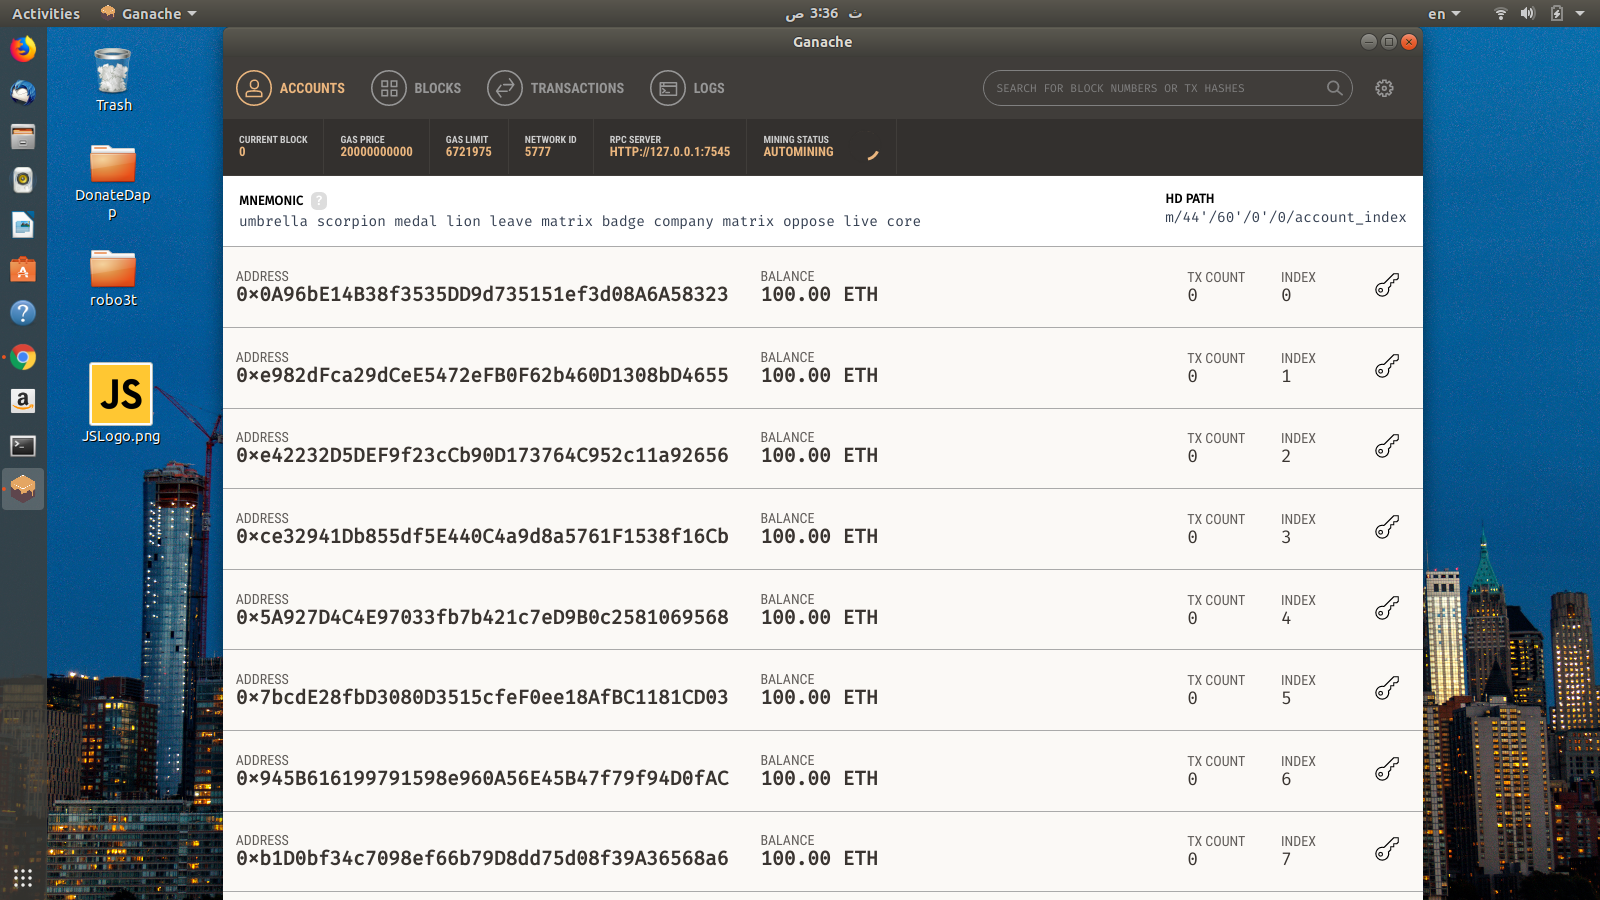Click the volume speaker icon in top bar
Viewport: 1600px width, 900px height.
pos(1528,14)
